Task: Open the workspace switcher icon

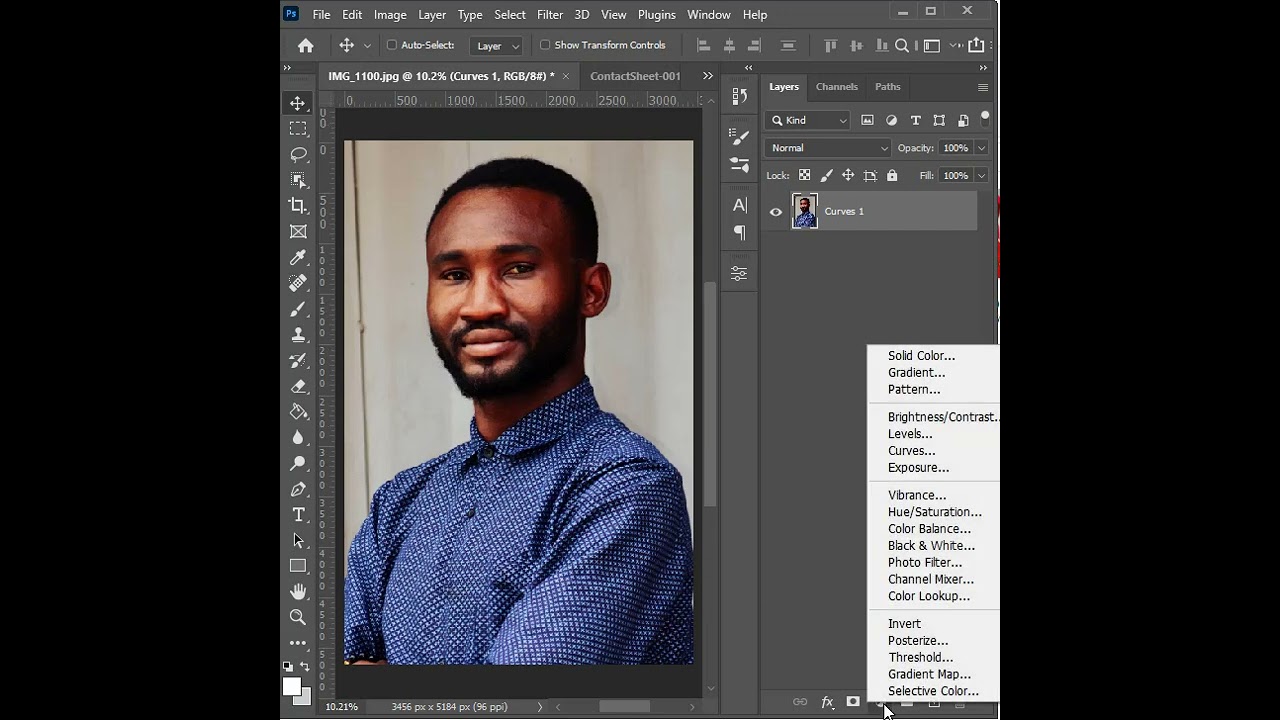Action: [932, 45]
